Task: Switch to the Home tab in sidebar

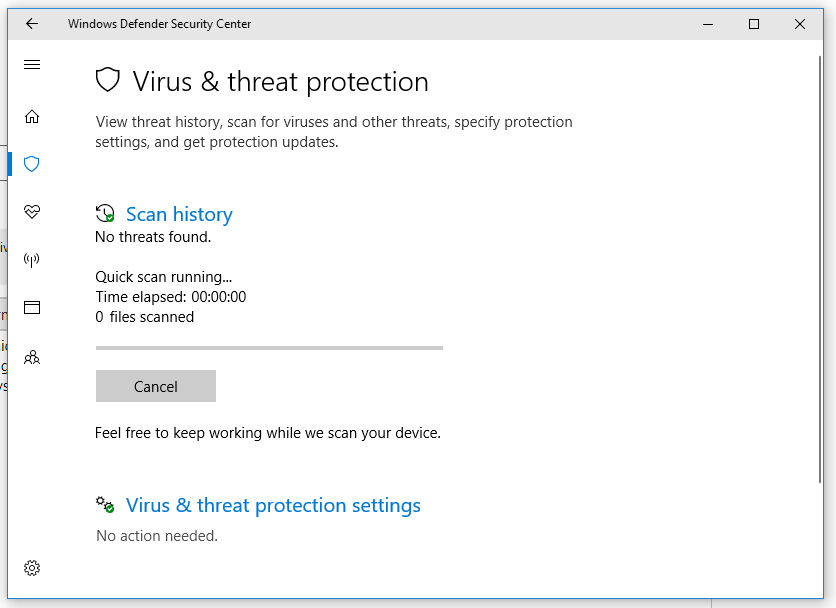Action: (31, 116)
